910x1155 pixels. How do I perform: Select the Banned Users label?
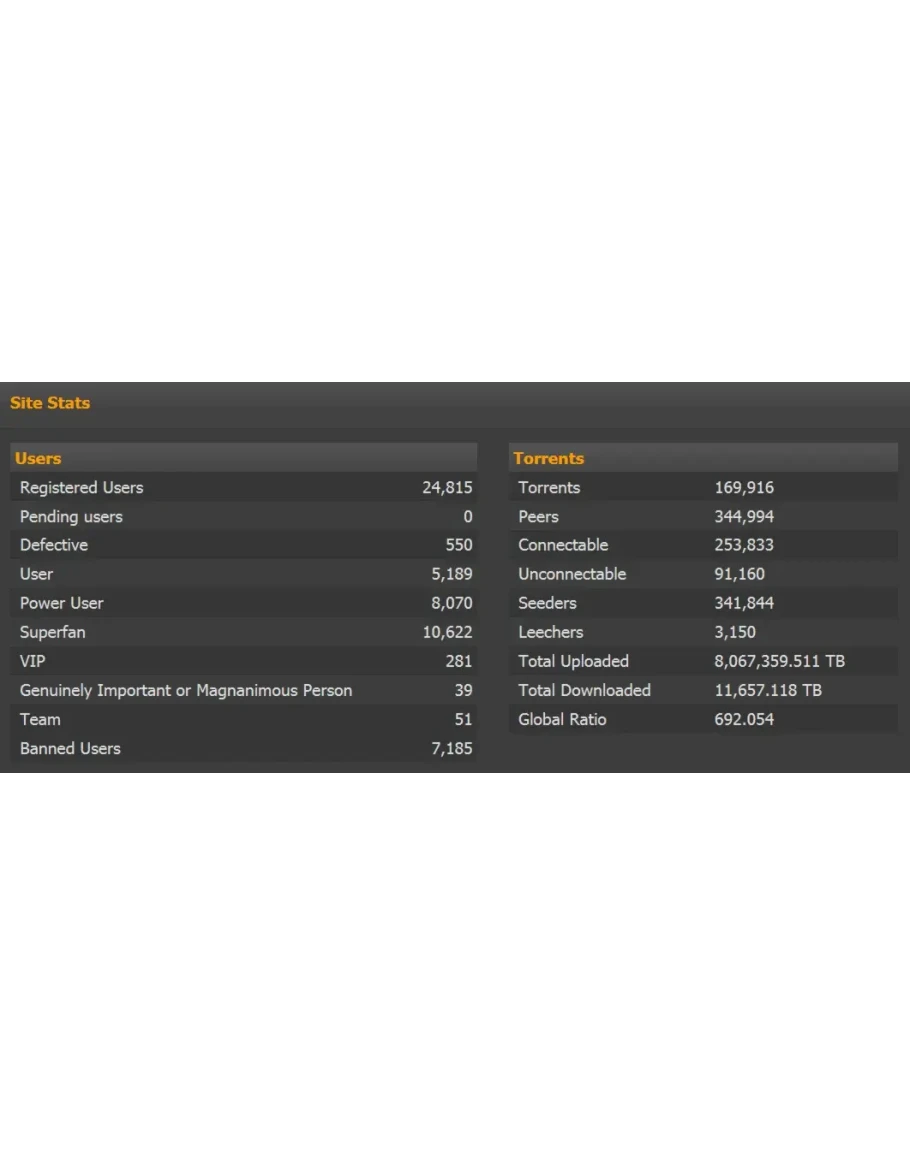pos(70,748)
